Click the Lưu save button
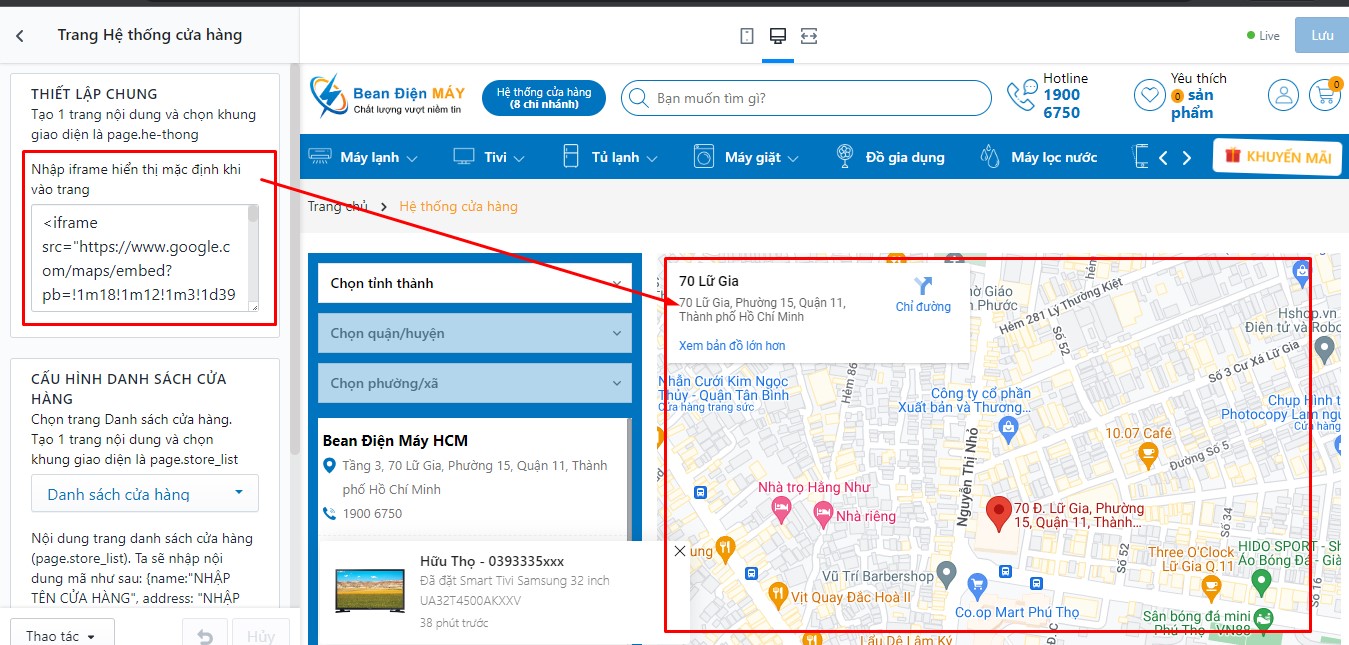Screen dimensions: 1349x645 coord(1322,35)
